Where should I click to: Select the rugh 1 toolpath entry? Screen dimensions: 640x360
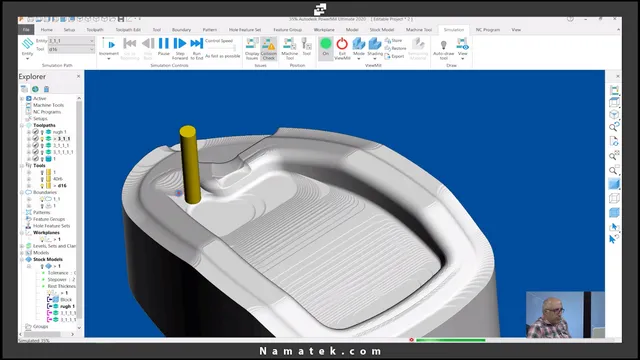click(x=60, y=132)
